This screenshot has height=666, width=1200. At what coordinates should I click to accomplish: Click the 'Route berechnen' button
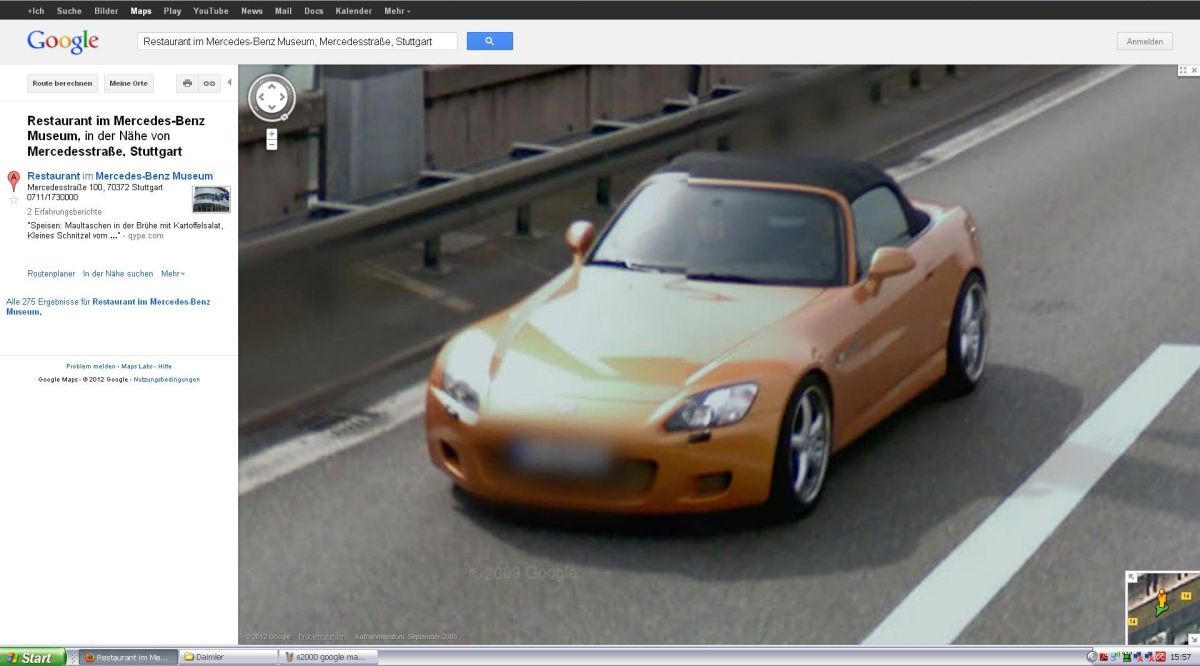62,83
